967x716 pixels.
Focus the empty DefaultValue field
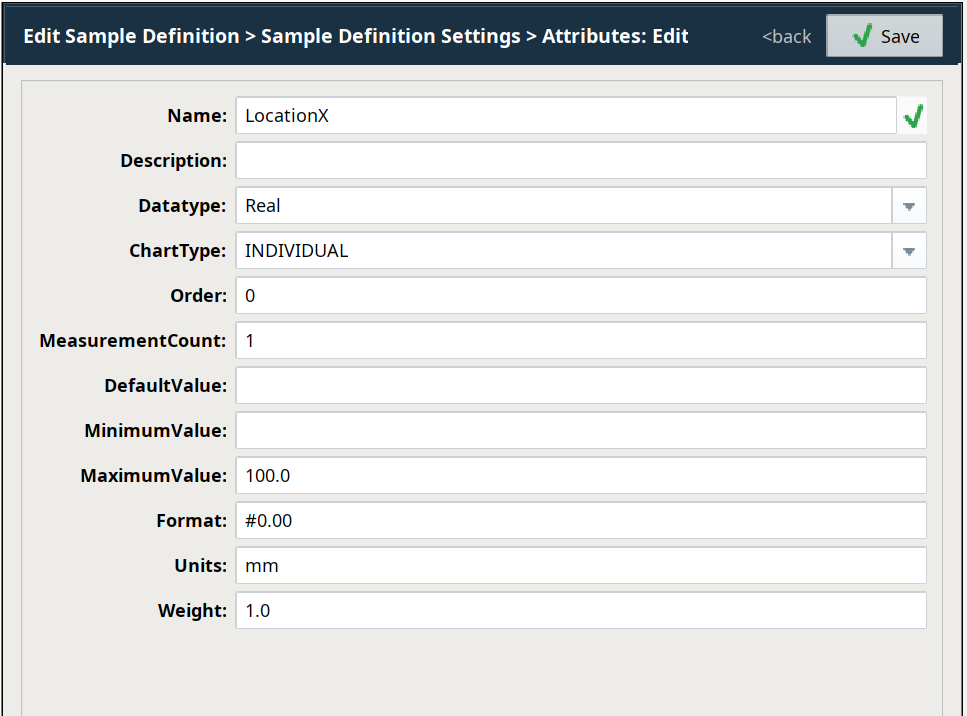(x=581, y=386)
